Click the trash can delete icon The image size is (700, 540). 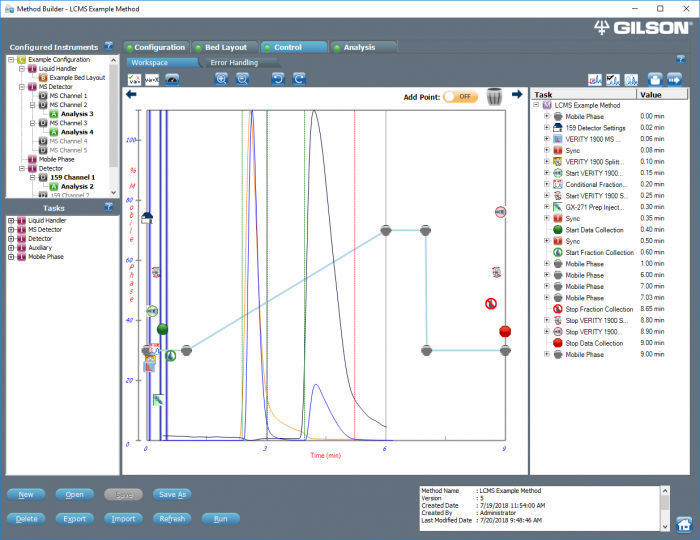click(494, 96)
